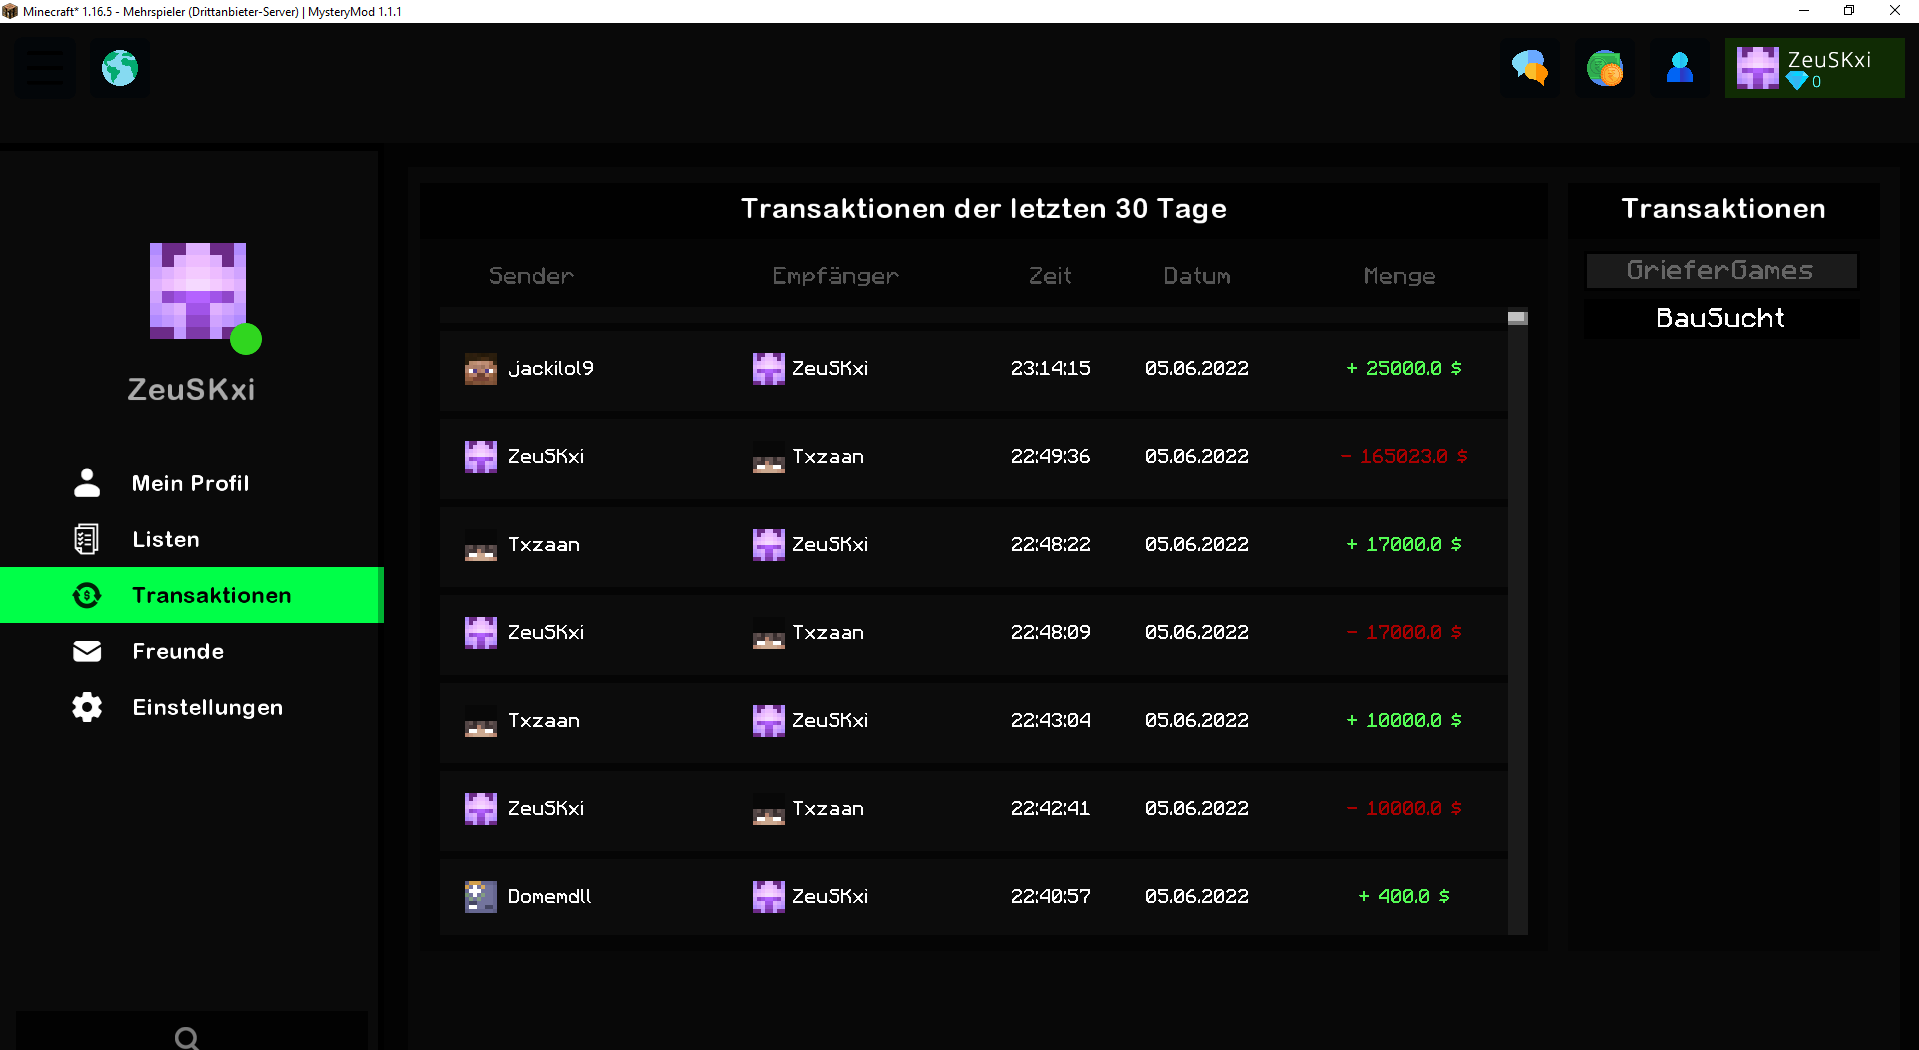Viewport: 1919px width, 1050px height.
Task: Open Mein Profil in sidebar
Action: 190,483
